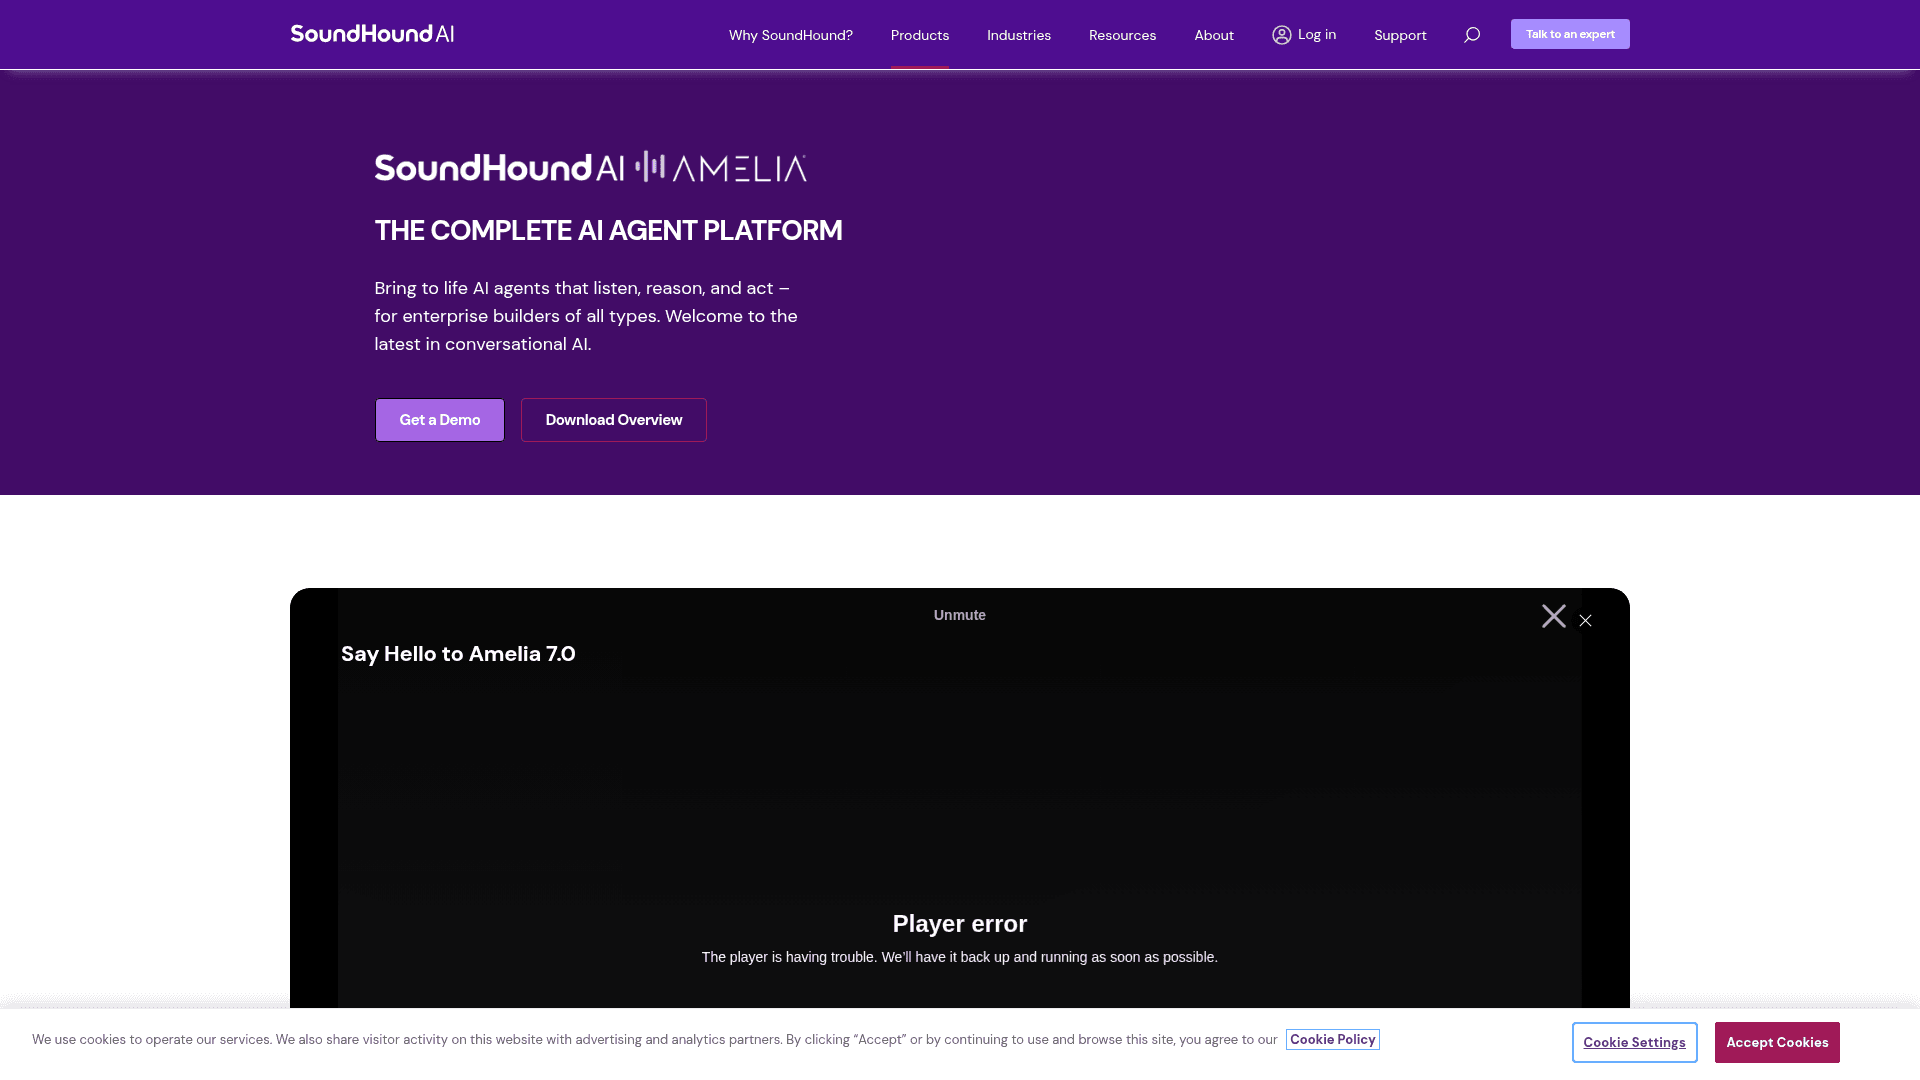The image size is (1920, 1080).
Task: Click the Log in link
Action: coord(1304,35)
